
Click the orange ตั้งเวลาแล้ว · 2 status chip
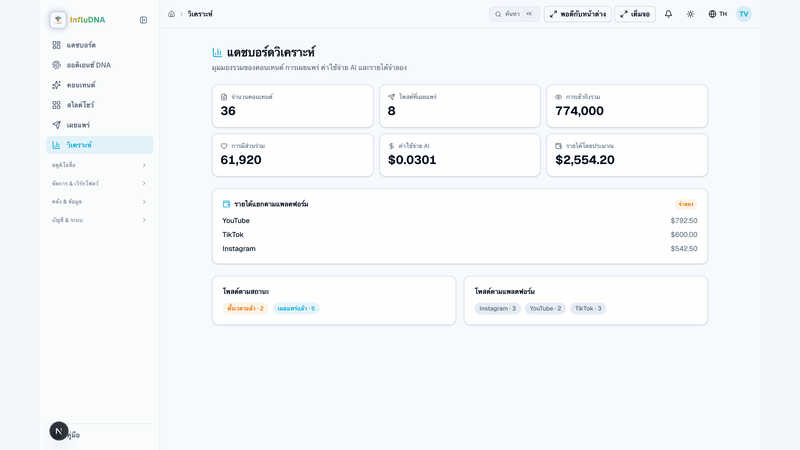click(x=245, y=308)
